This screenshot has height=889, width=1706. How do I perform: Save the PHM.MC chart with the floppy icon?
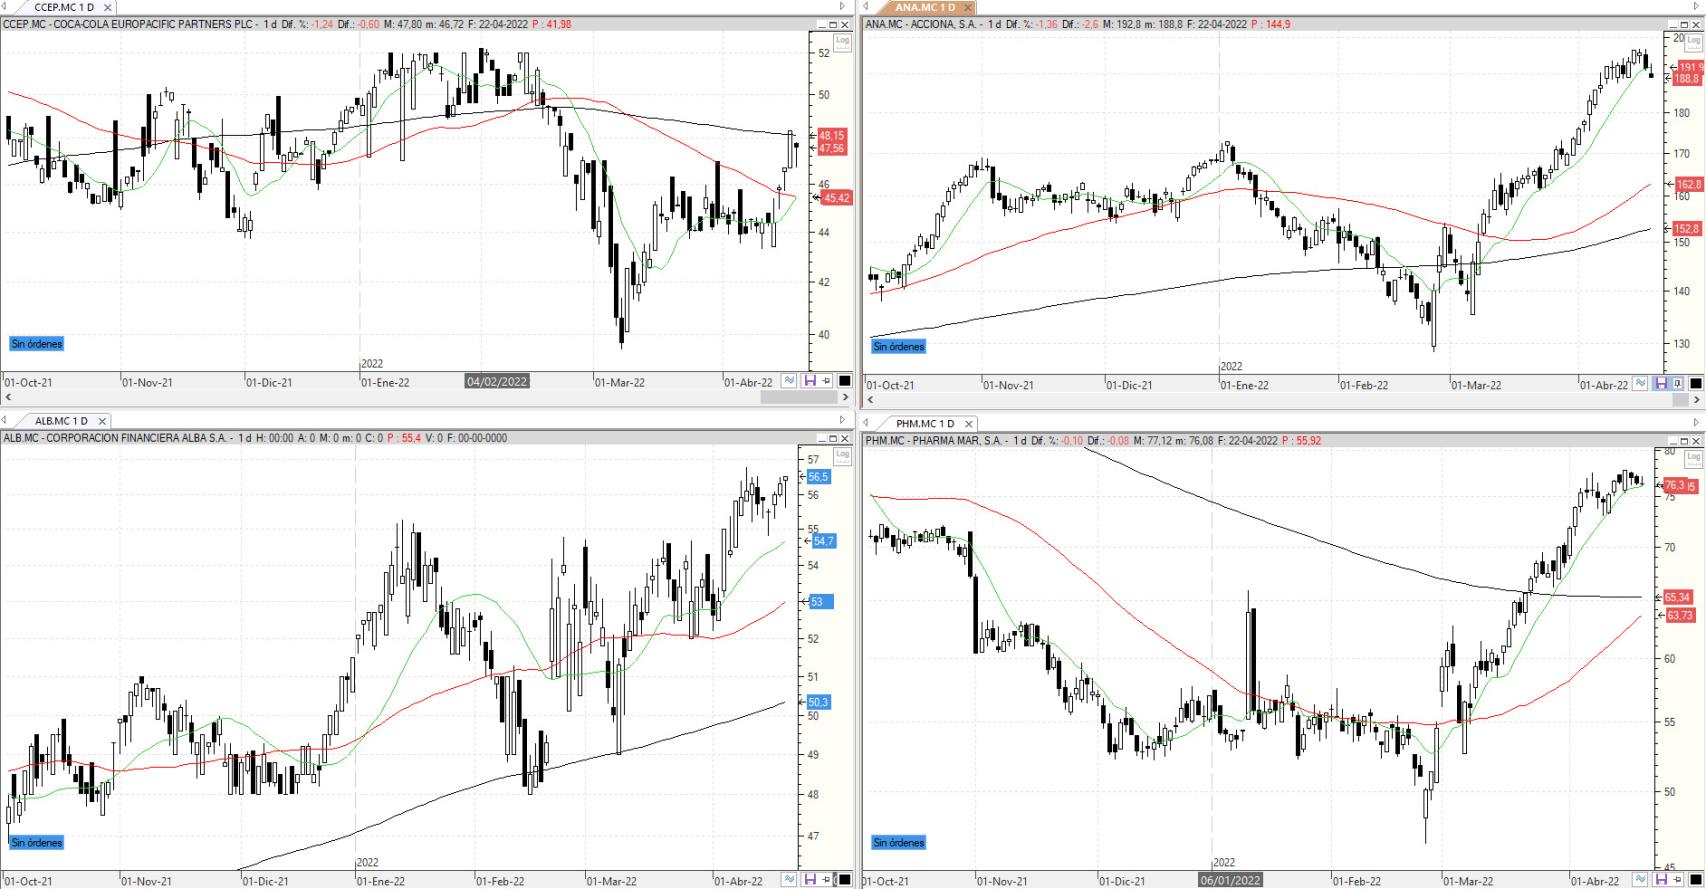[x=1661, y=880]
